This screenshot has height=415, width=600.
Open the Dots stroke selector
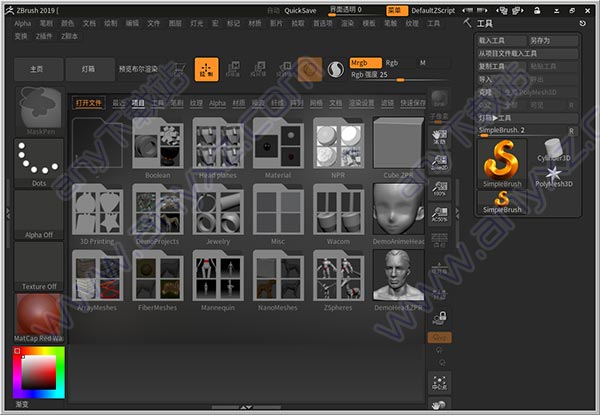click(x=39, y=163)
